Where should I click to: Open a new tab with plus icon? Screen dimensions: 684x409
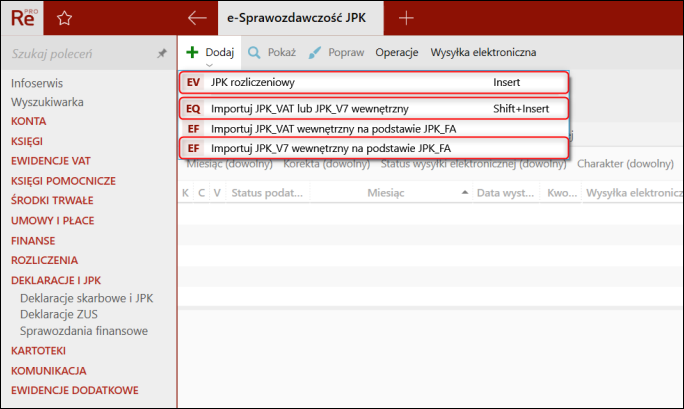point(406,17)
